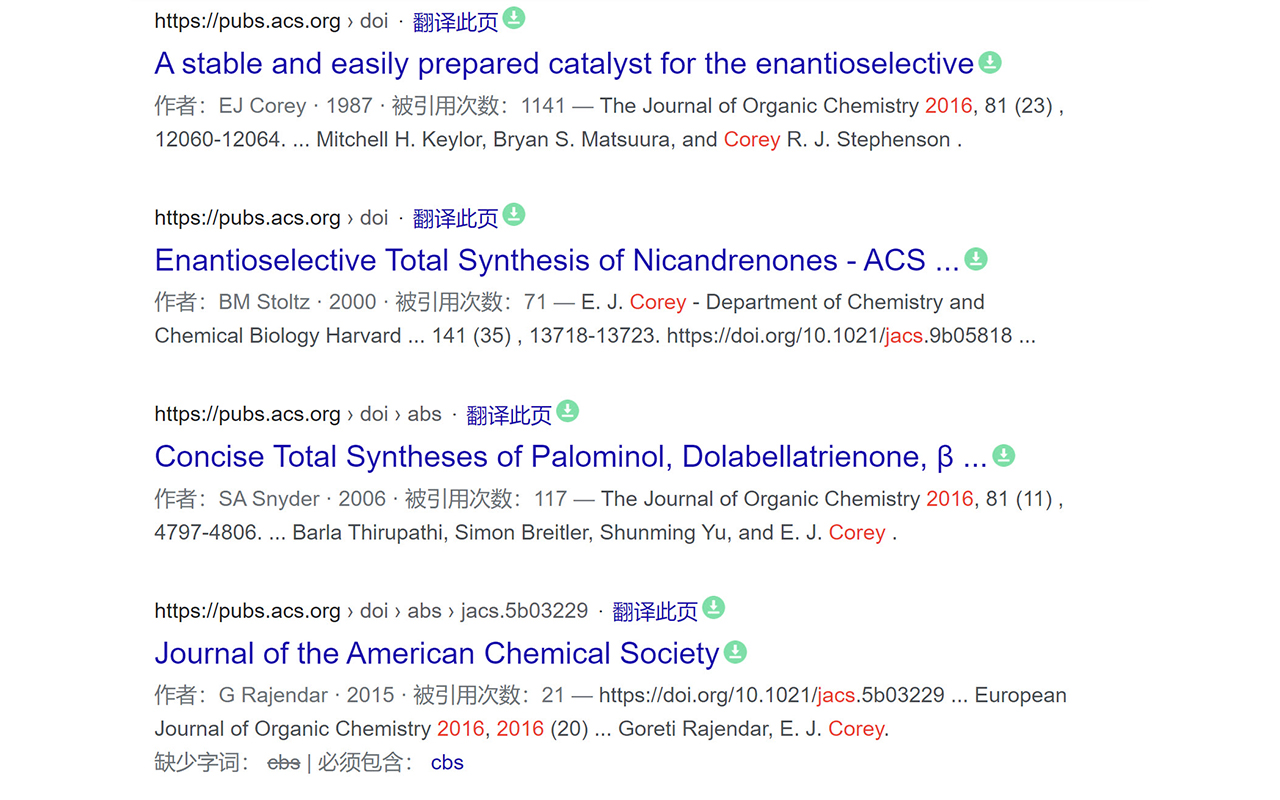1280x800 pixels.
Task: Open Enantioselective Total Synthesis of Nicandrenones result
Action: [x=557, y=261]
